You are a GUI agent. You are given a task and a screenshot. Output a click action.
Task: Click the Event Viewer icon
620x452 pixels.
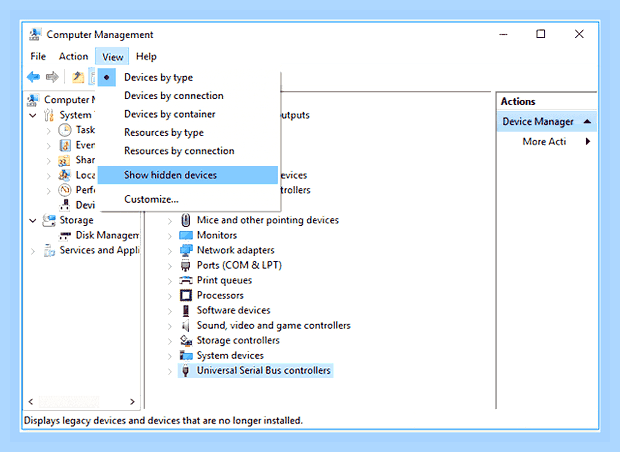coord(65,145)
